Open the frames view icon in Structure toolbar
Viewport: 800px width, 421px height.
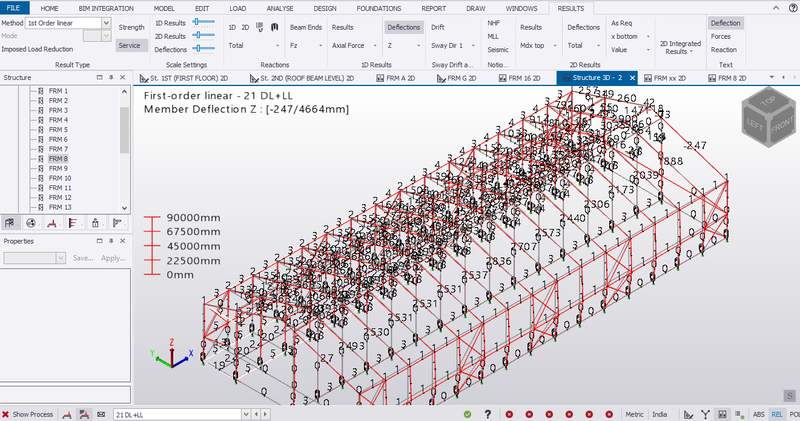click(9, 223)
